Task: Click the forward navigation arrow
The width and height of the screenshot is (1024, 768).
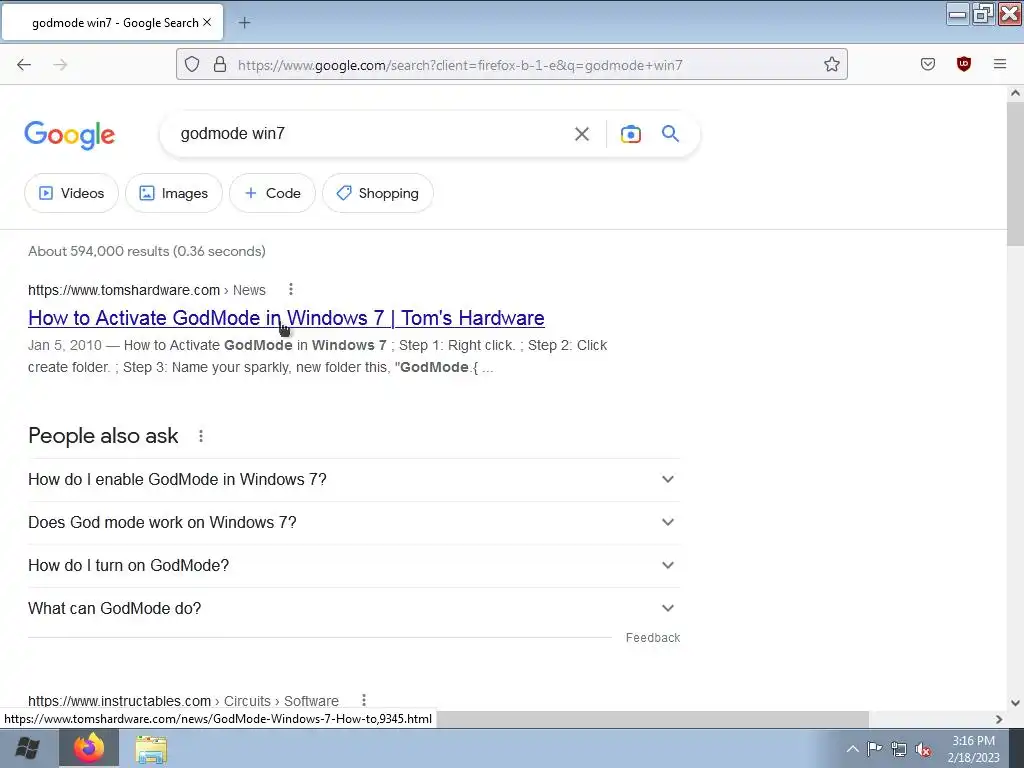Action: coord(60,64)
